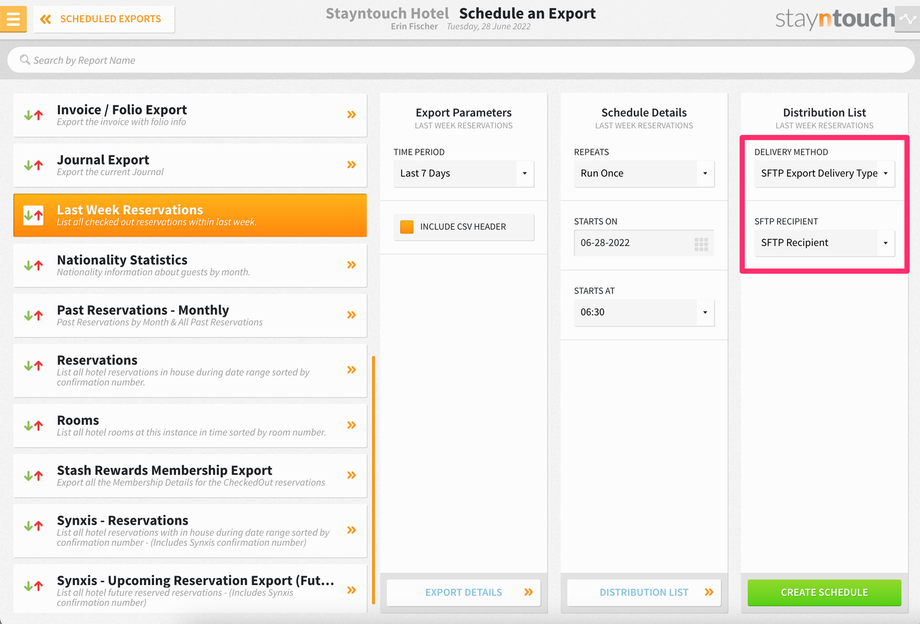
Task: Select the Journal Export report
Action: [x=190, y=165]
